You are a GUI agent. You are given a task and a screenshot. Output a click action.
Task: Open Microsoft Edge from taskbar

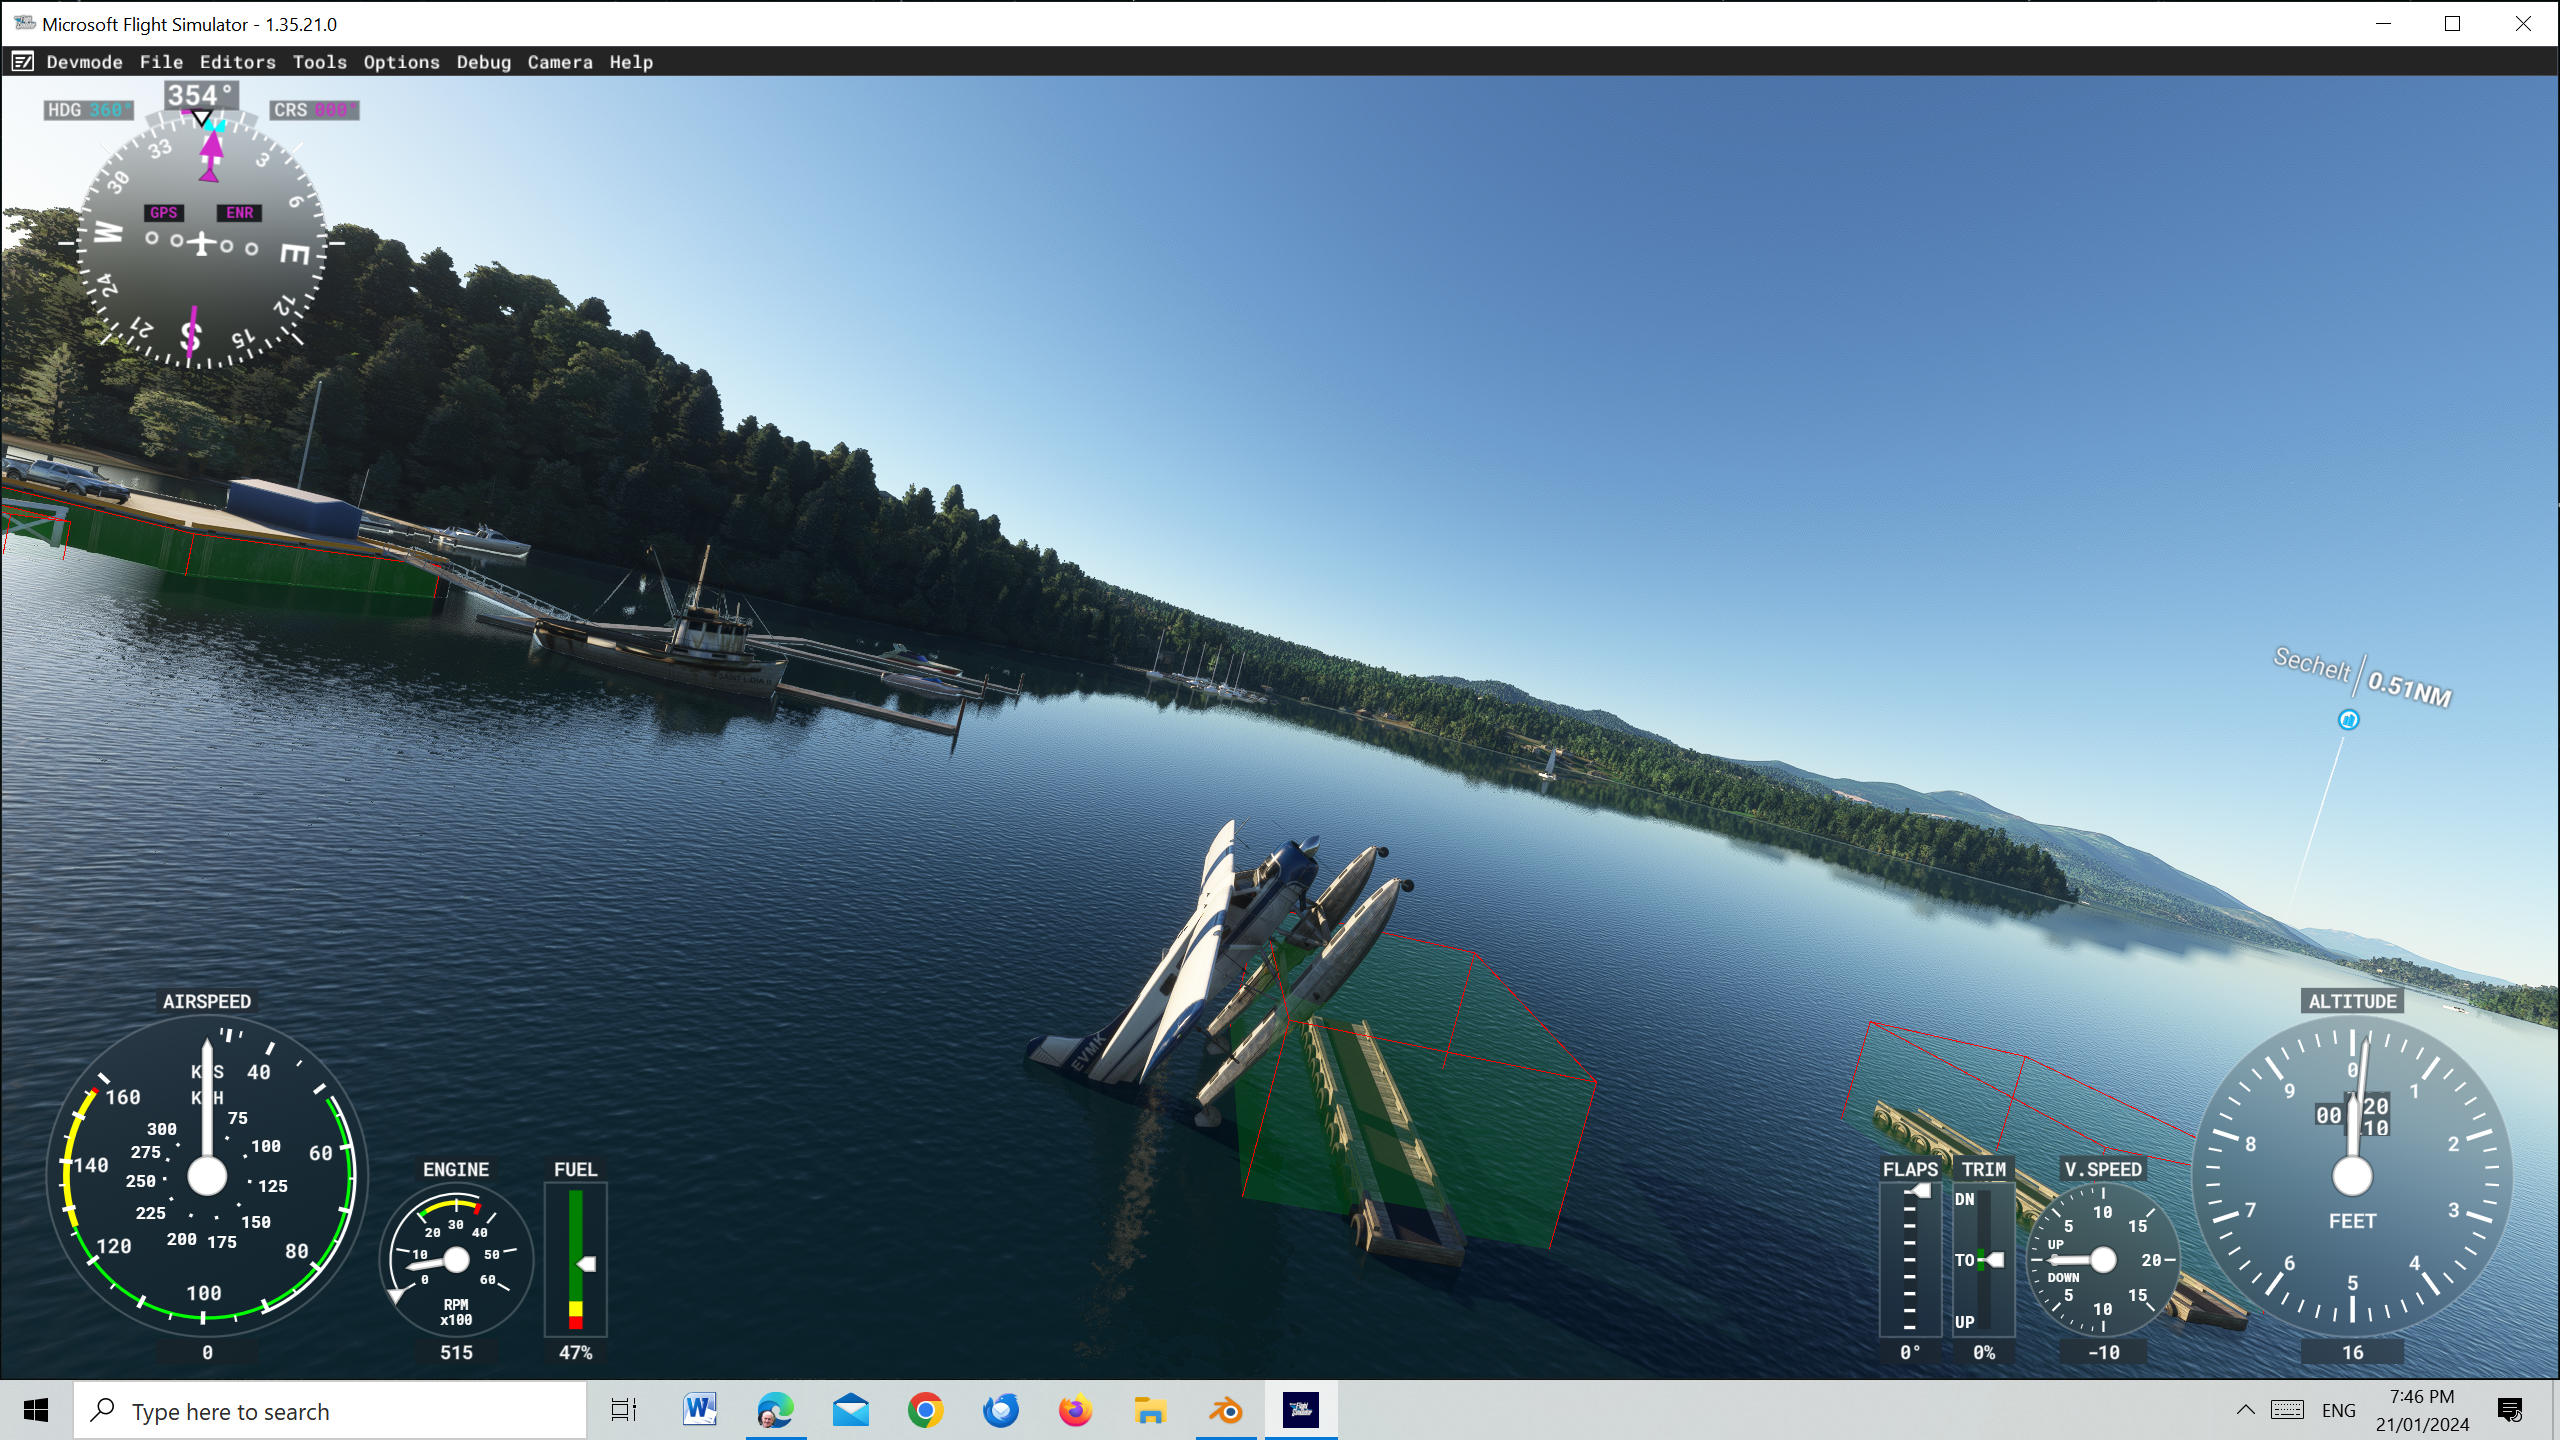coord(775,1411)
